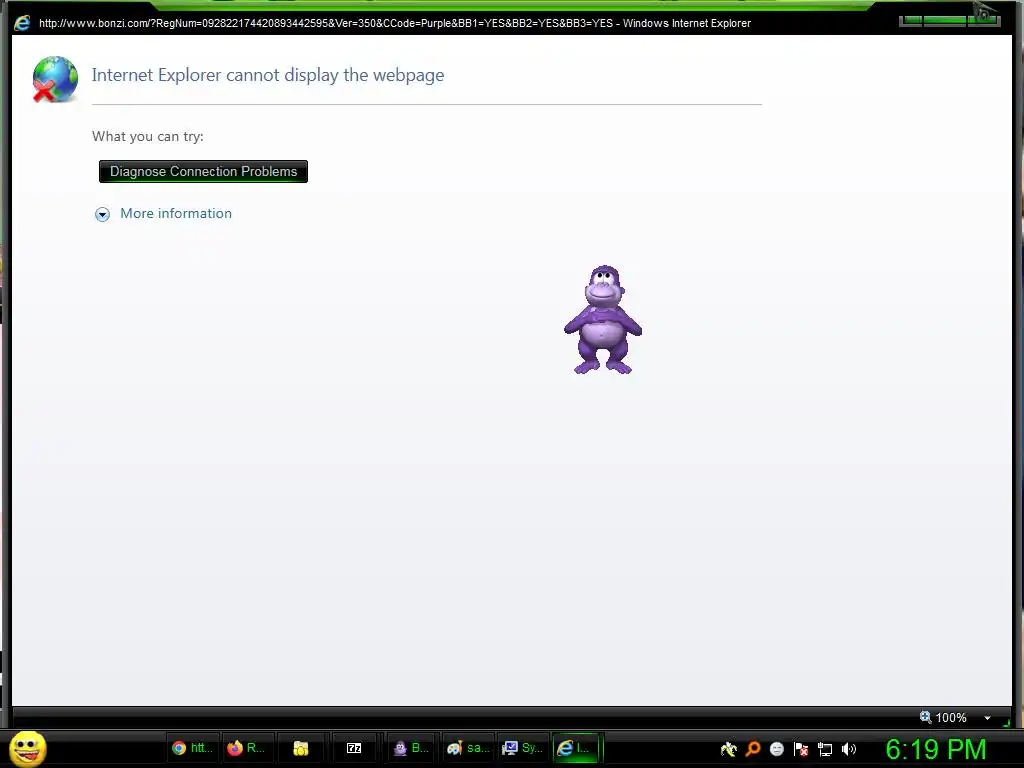This screenshot has height=768, width=1024.
Task: Click the globe error icon
Action: tap(55, 79)
